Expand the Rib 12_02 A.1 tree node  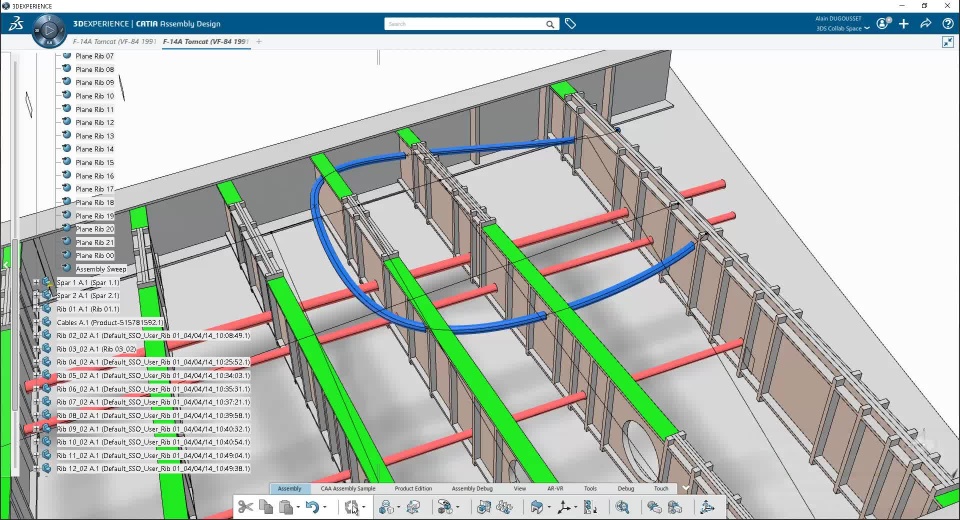[36, 469]
